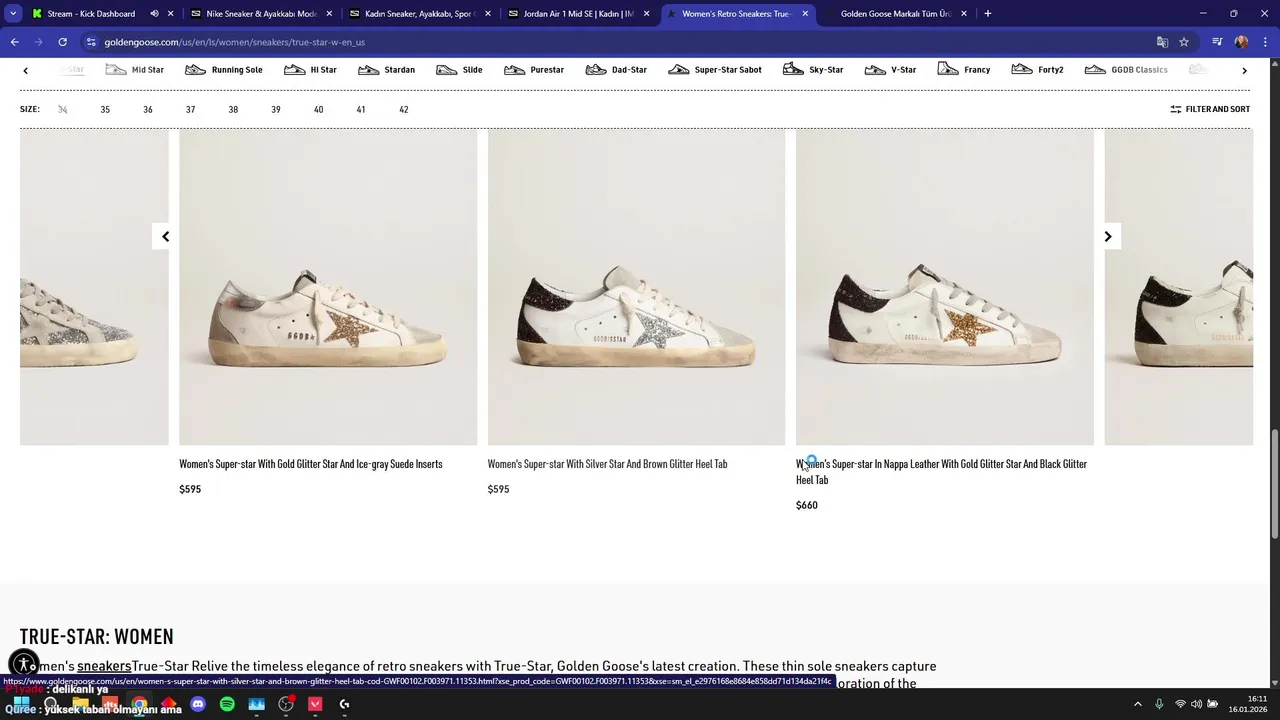Bookmark this page with the star
The image size is (1280, 720).
click(x=1184, y=42)
